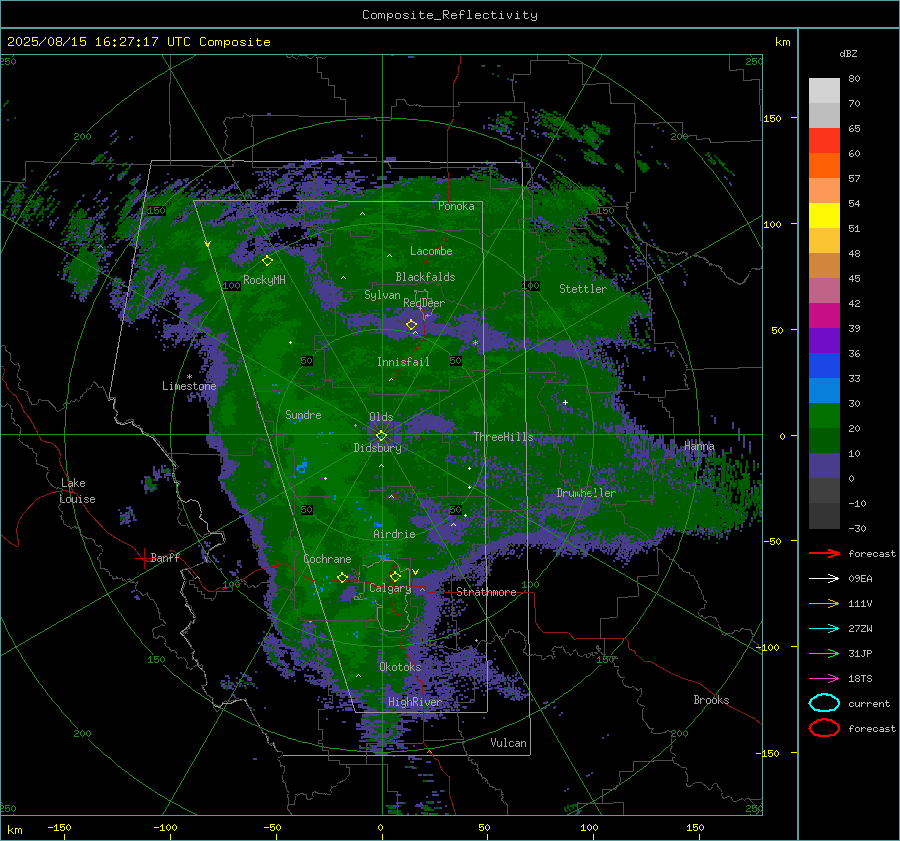
Task: Click the Brooks city label
Action: (x=711, y=700)
